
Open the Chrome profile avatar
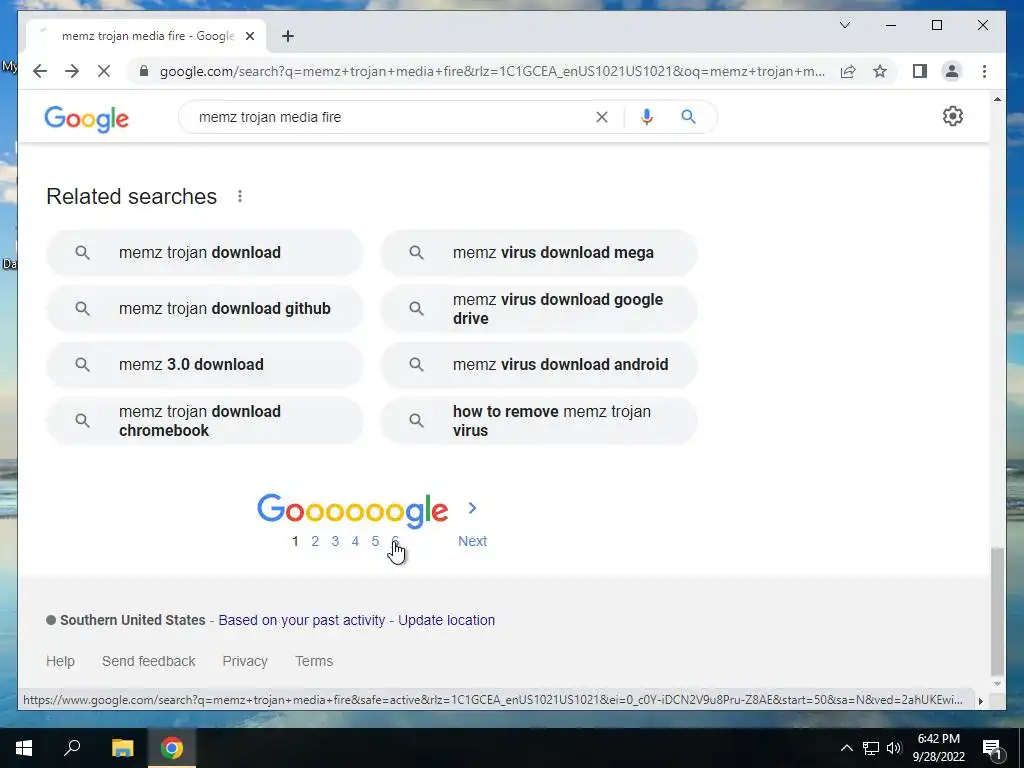952,71
